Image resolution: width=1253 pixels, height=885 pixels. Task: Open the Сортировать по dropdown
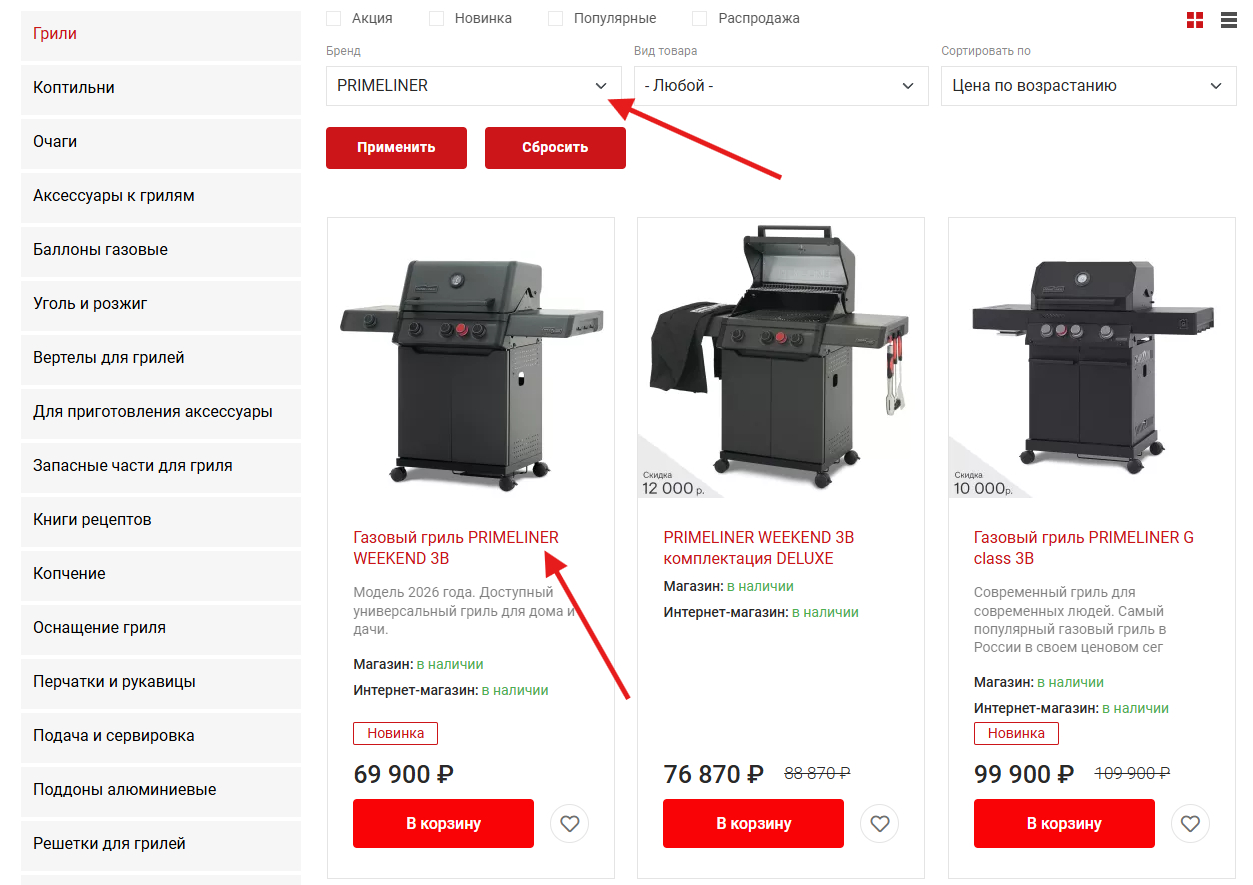point(1089,86)
